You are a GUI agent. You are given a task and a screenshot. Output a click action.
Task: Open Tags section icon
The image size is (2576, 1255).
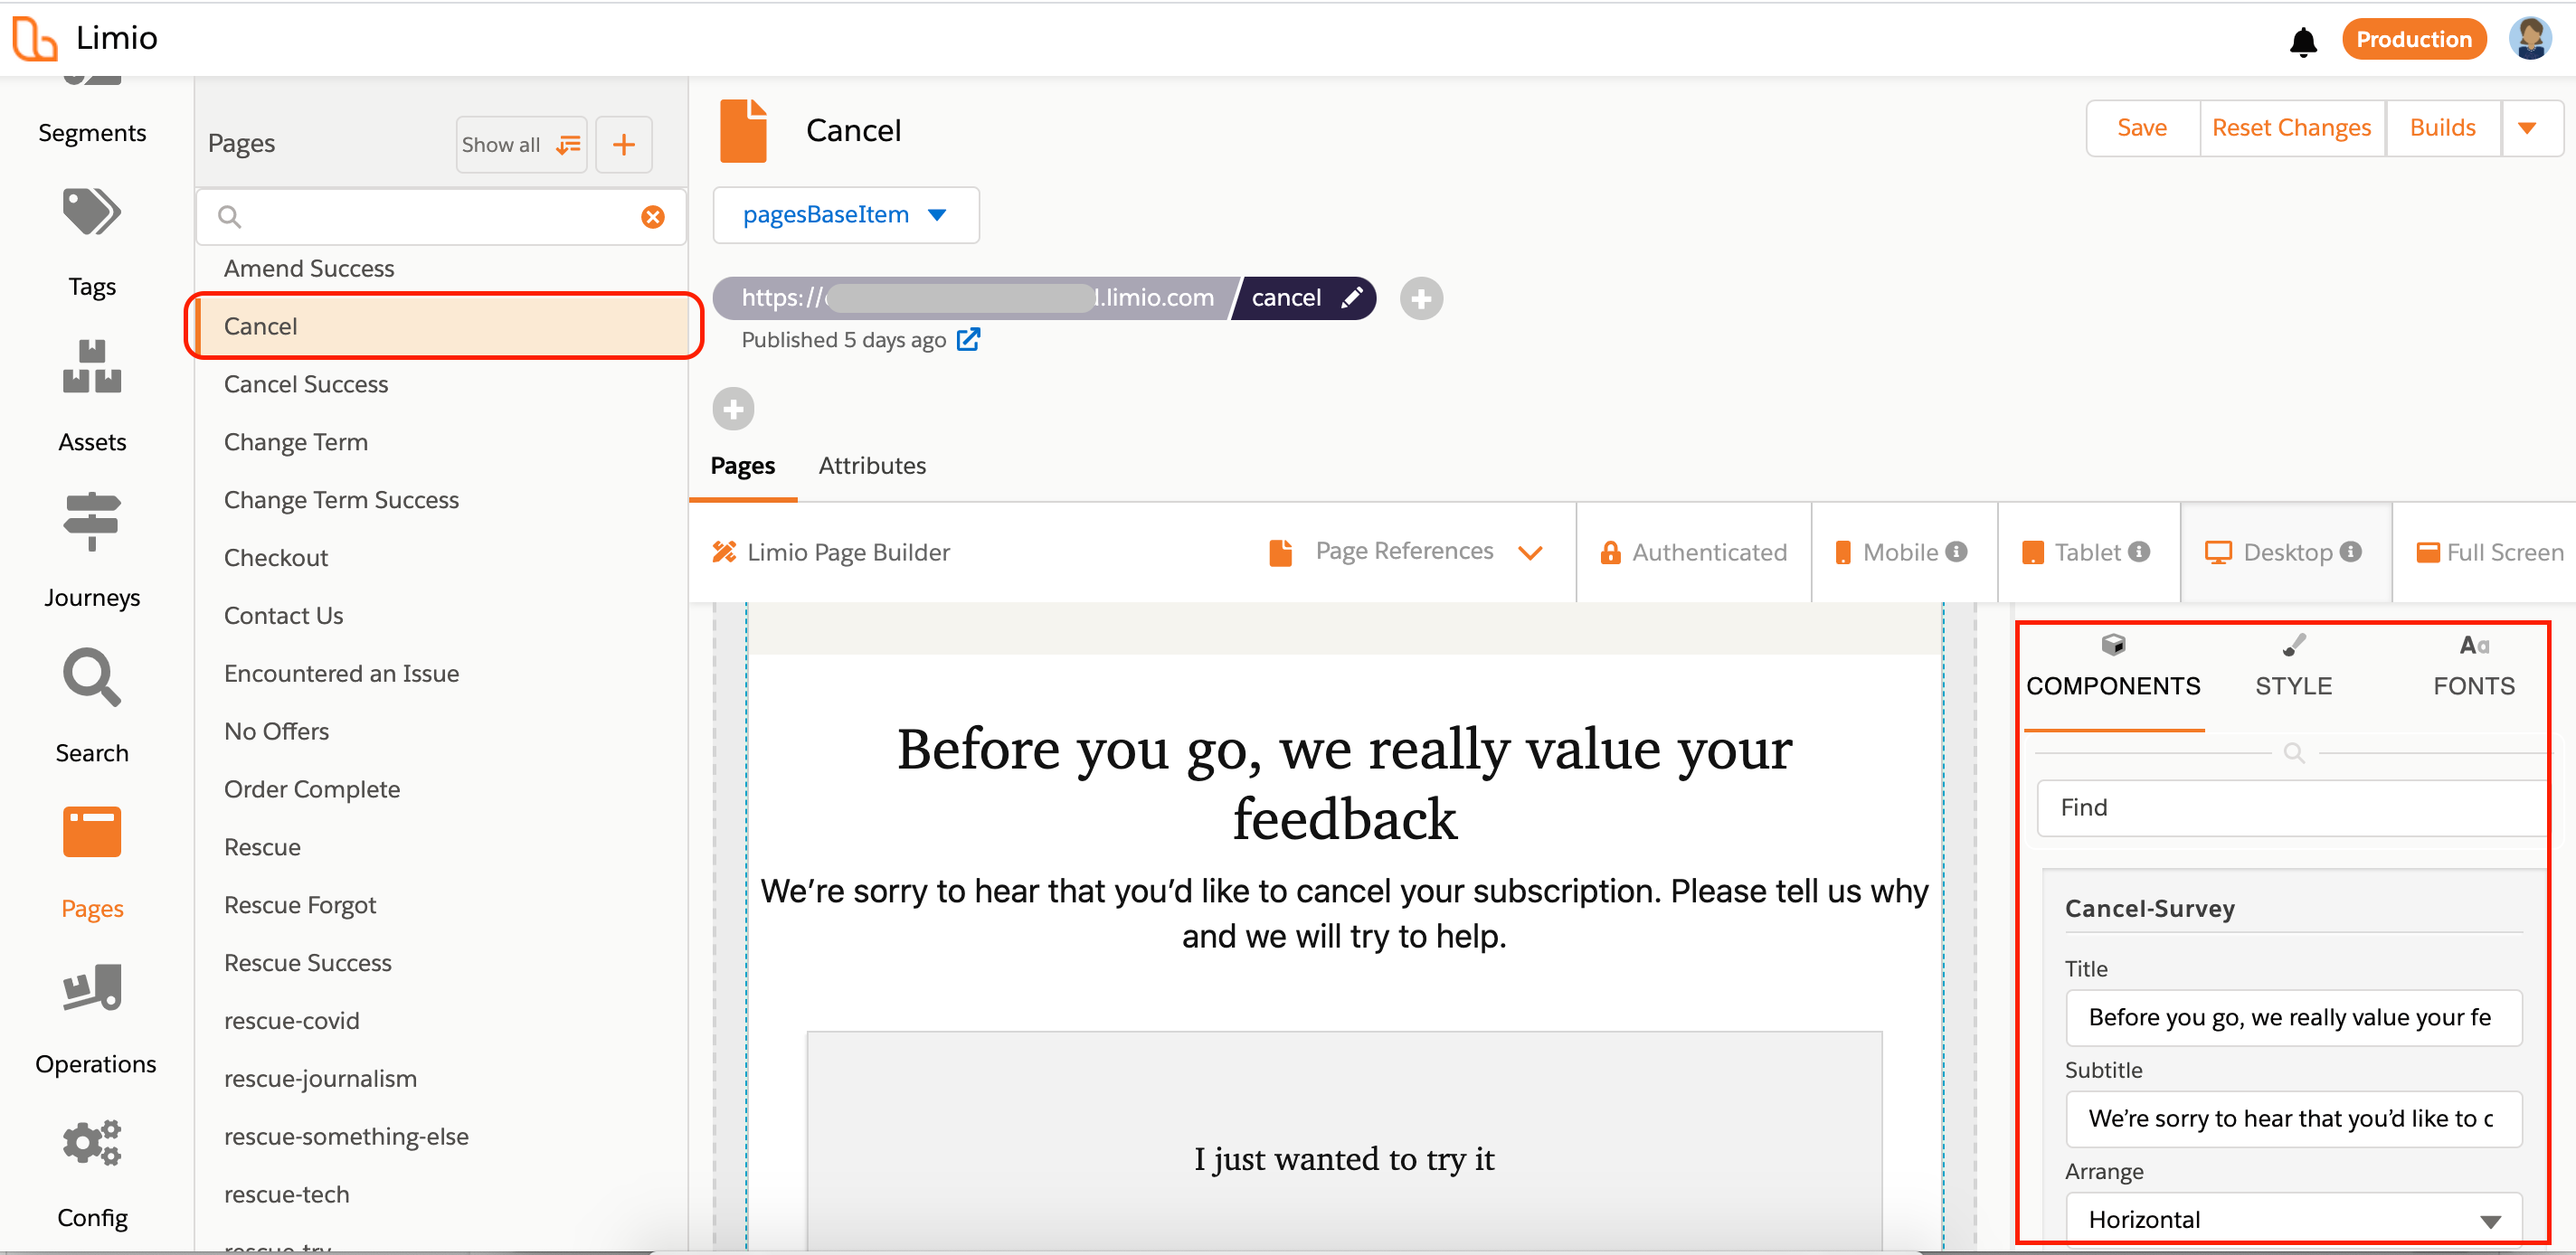[91, 211]
